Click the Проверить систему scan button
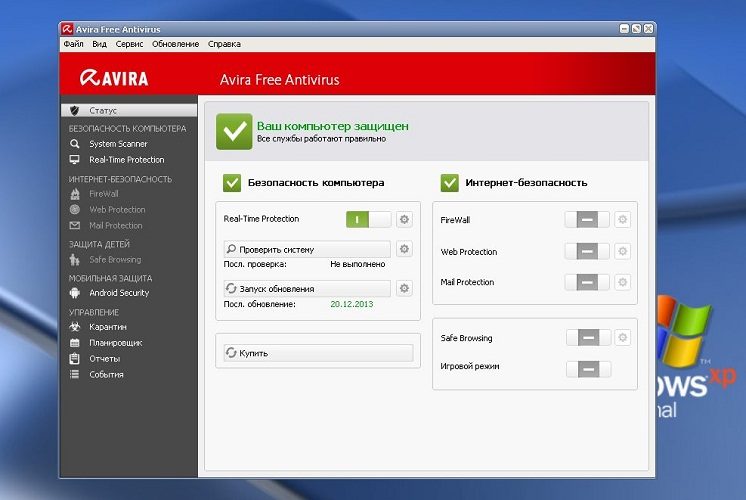The height and width of the screenshot is (500, 746). [x=307, y=249]
